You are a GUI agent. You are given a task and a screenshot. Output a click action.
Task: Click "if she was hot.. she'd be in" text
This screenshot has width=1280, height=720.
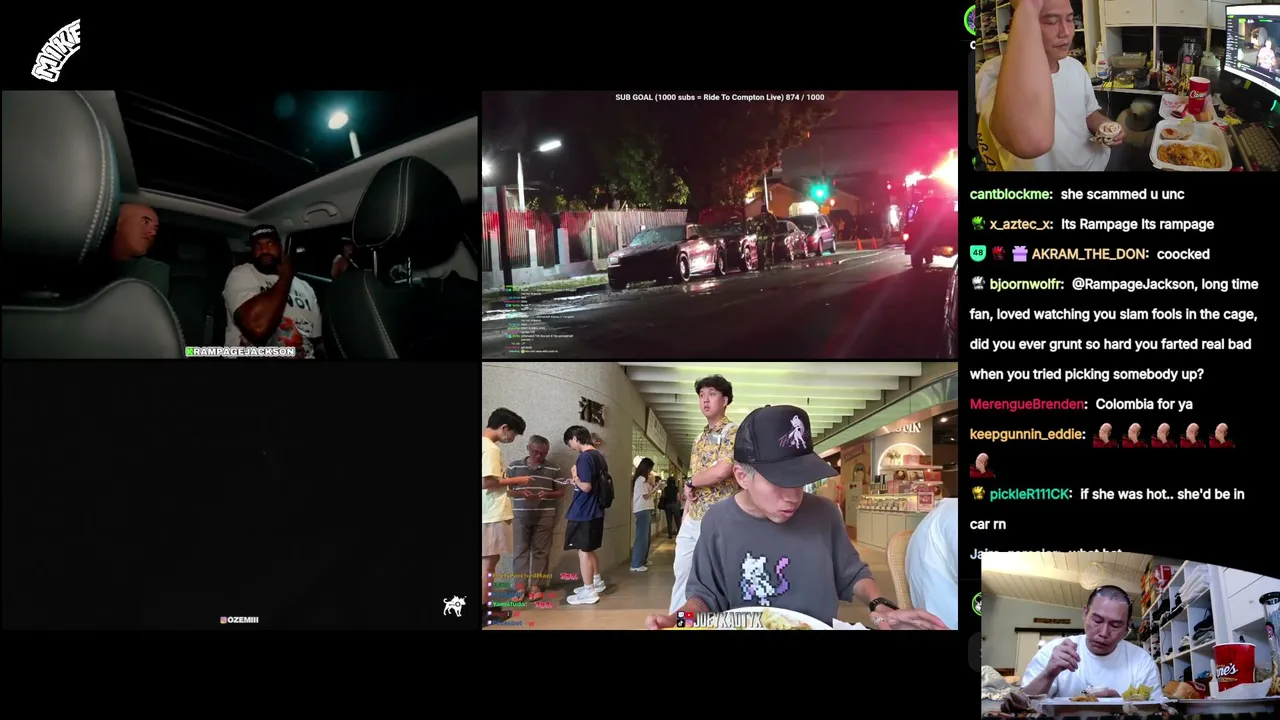1162,494
